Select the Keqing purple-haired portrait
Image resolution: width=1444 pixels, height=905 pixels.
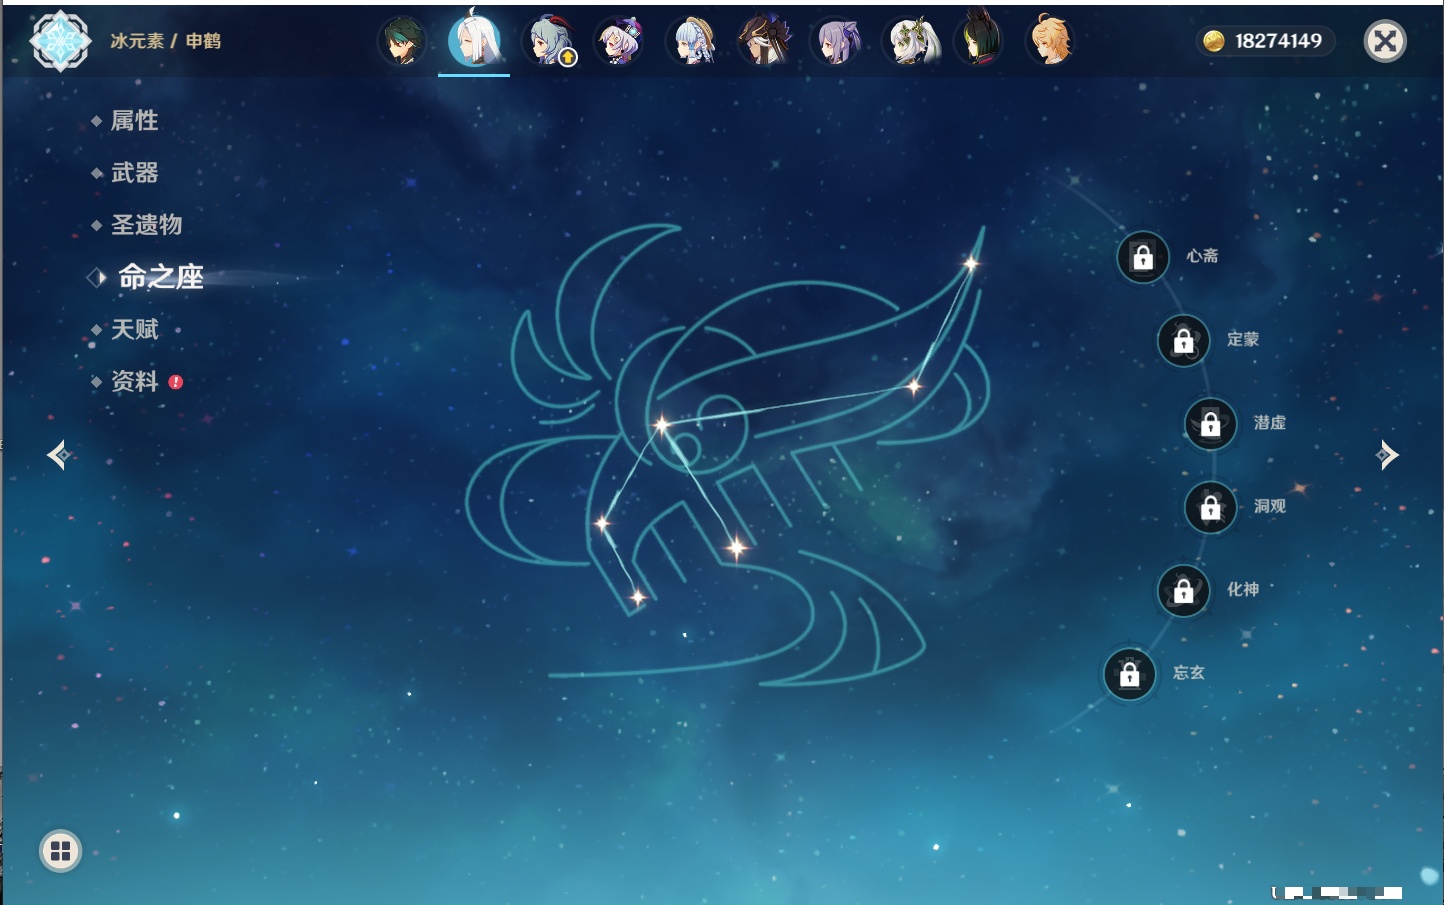837,41
